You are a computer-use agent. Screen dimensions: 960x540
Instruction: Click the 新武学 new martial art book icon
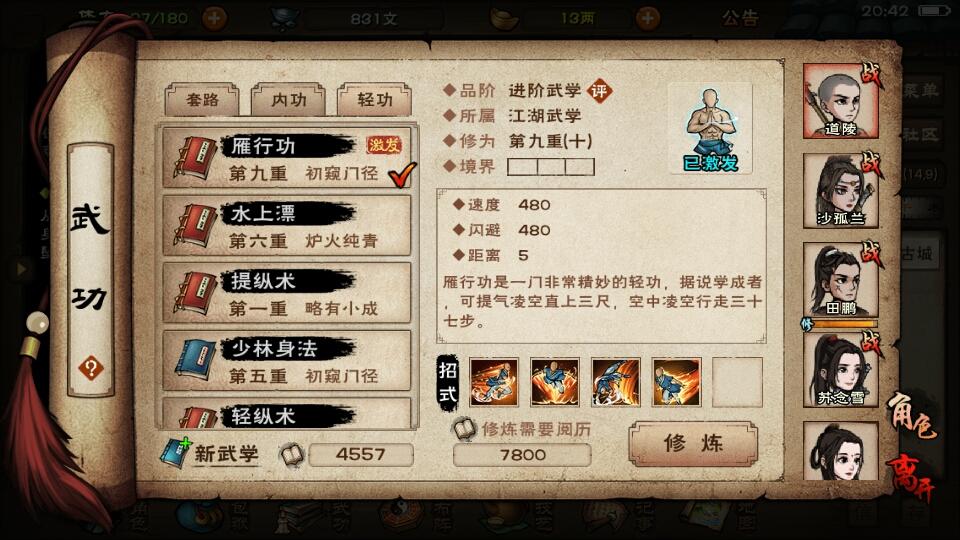176,453
